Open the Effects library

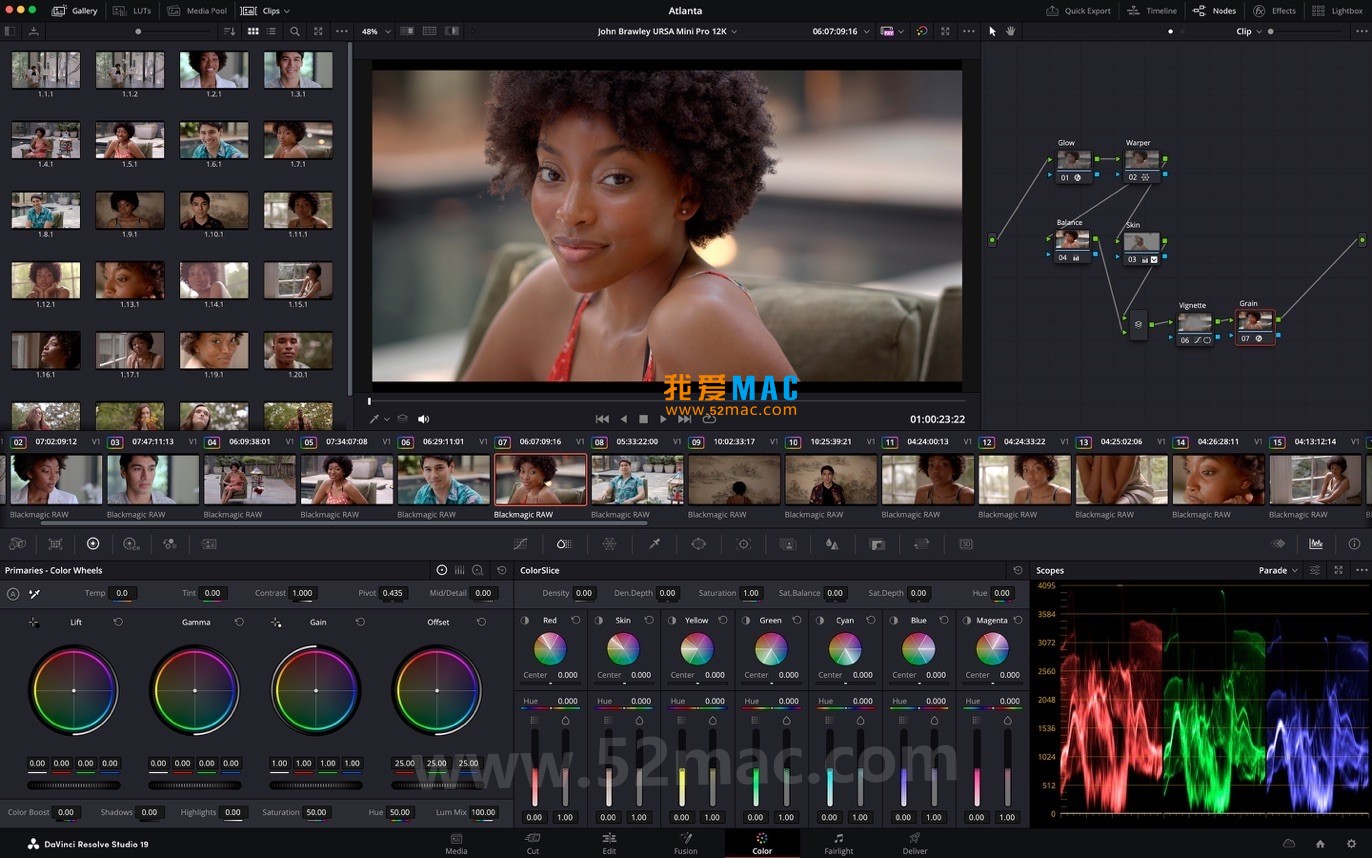pos(1277,11)
